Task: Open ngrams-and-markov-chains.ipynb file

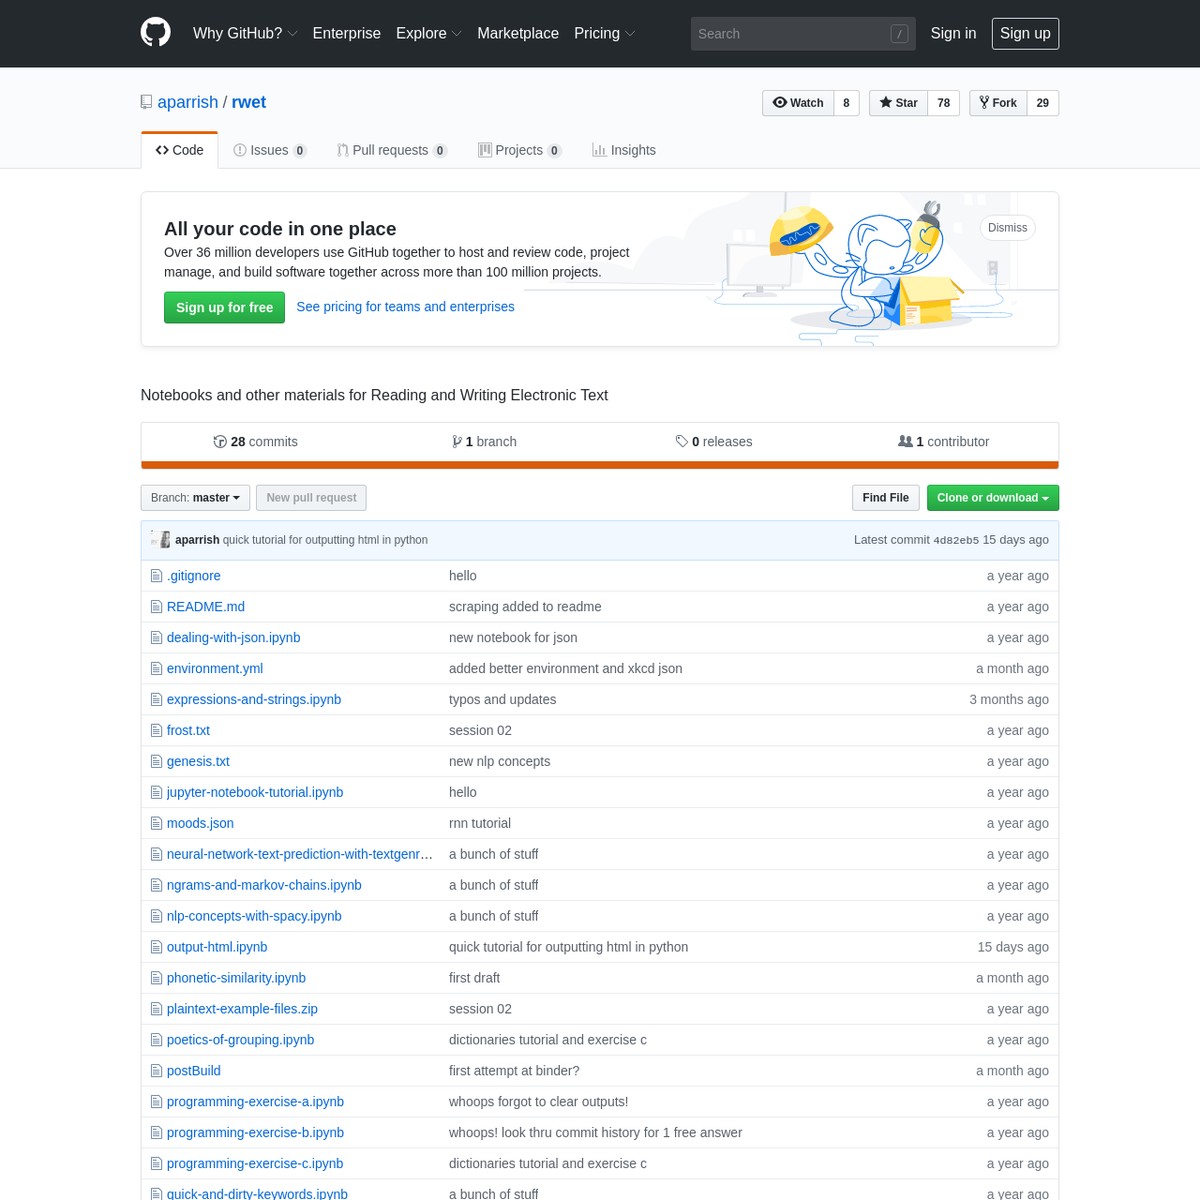Action: point(264,886)
